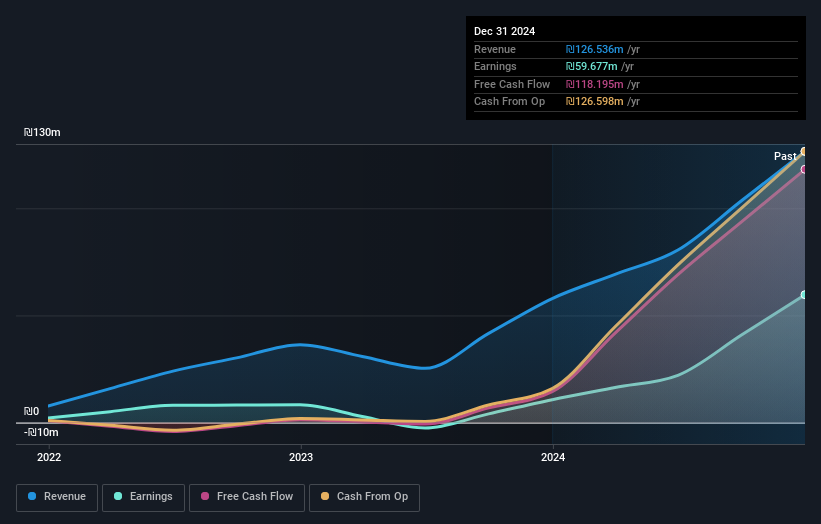821x524 pixels.
Task: Click the ₪126.598m cash from op value
Action: click(594, 102)
